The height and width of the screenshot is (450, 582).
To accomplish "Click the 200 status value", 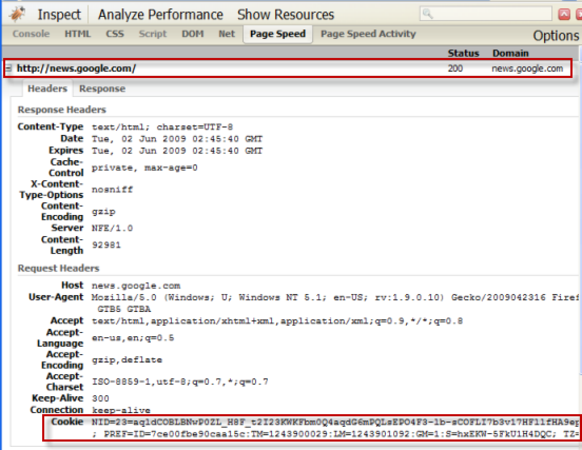I will click(x=455, y=68).
